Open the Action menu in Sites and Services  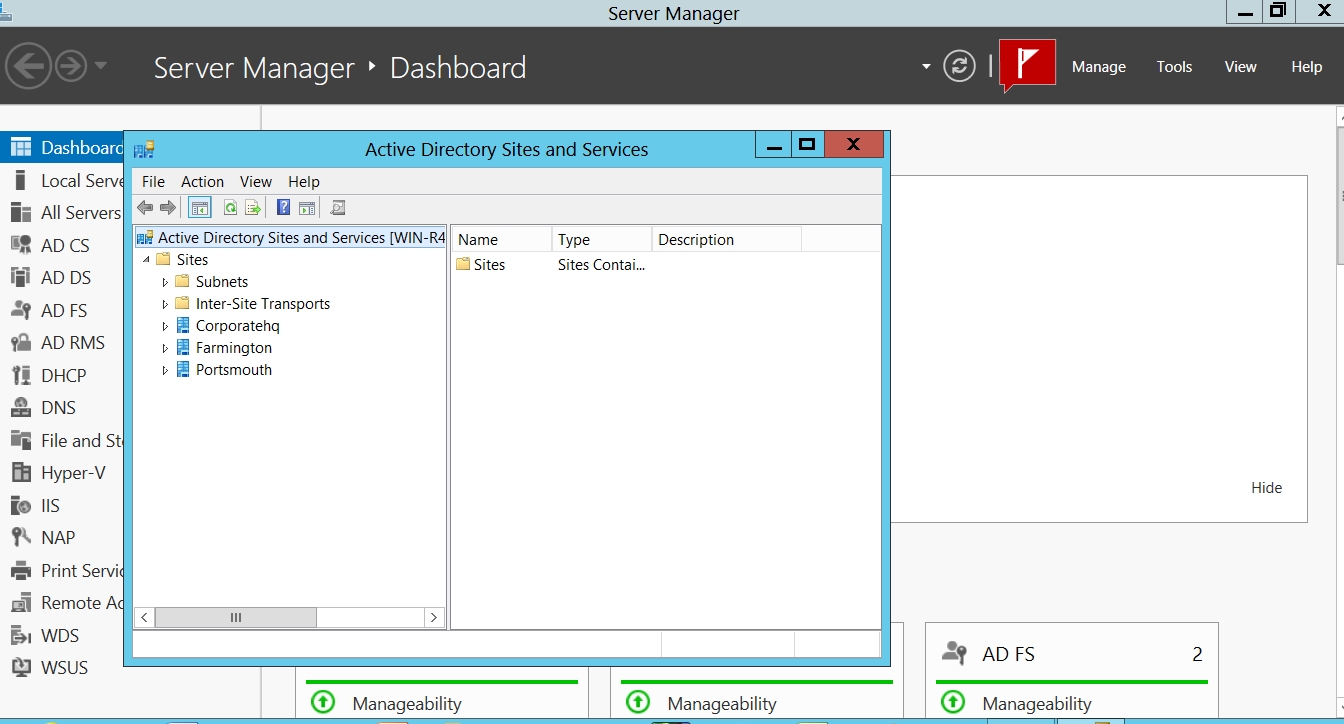[202, 182]
